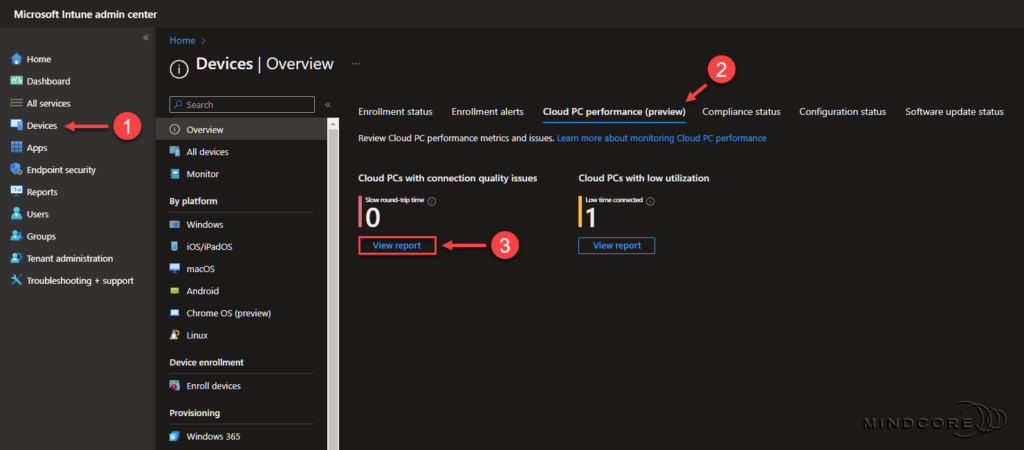Screen dimensions: 1024x450
Task: Select the Monitor icon in the Devices menu
Action: [174, 174]
